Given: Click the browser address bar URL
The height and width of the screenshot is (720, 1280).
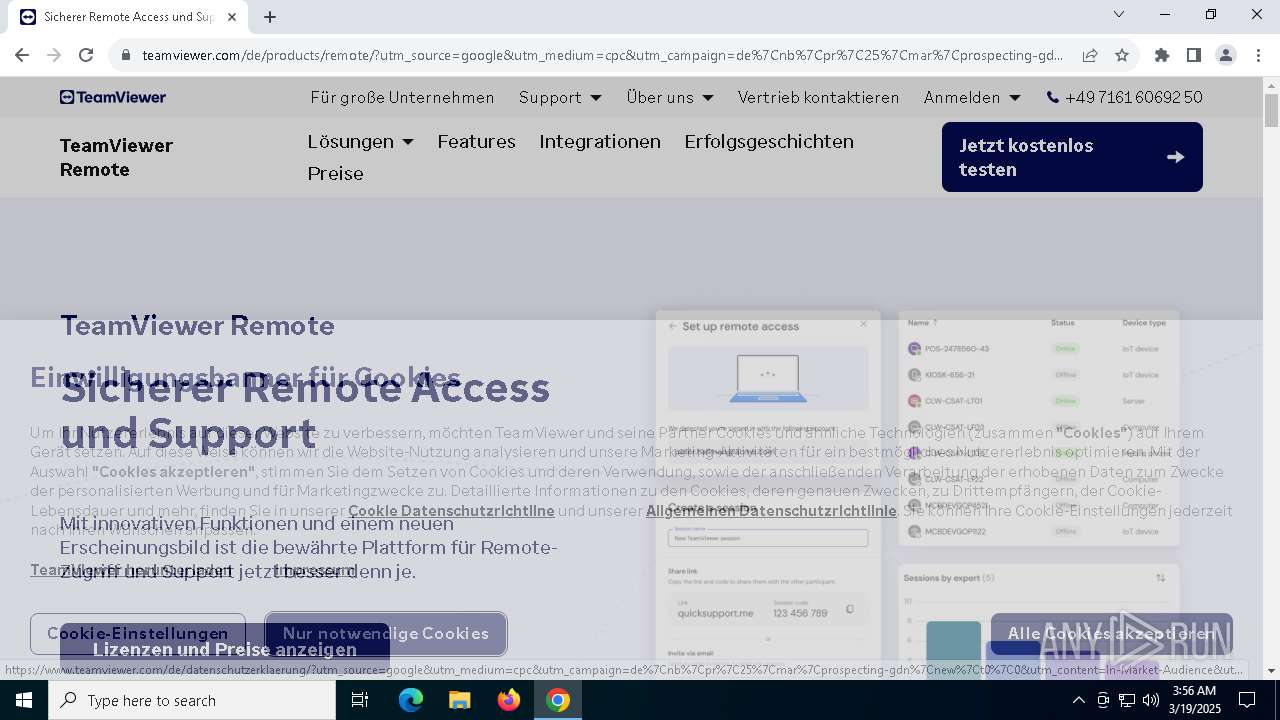Looking at the screenshot, I should click(x=602, y=55).
